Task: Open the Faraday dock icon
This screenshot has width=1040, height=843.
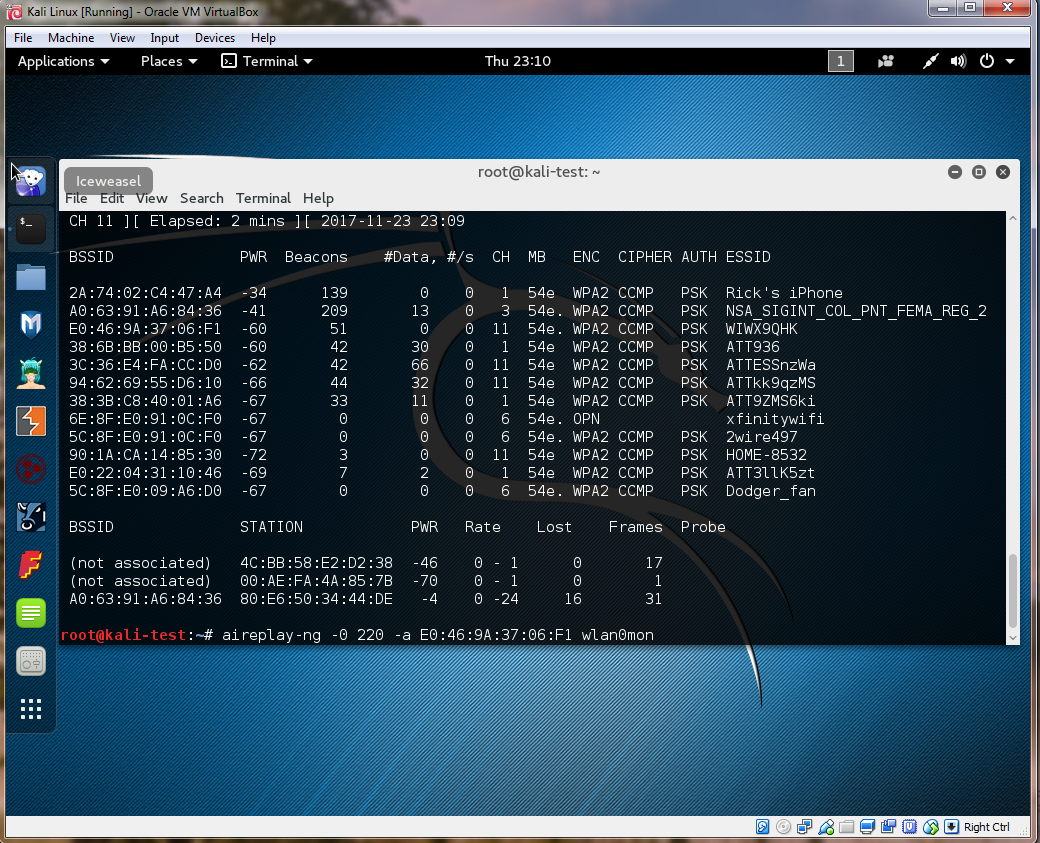Action: coord(31,565)
